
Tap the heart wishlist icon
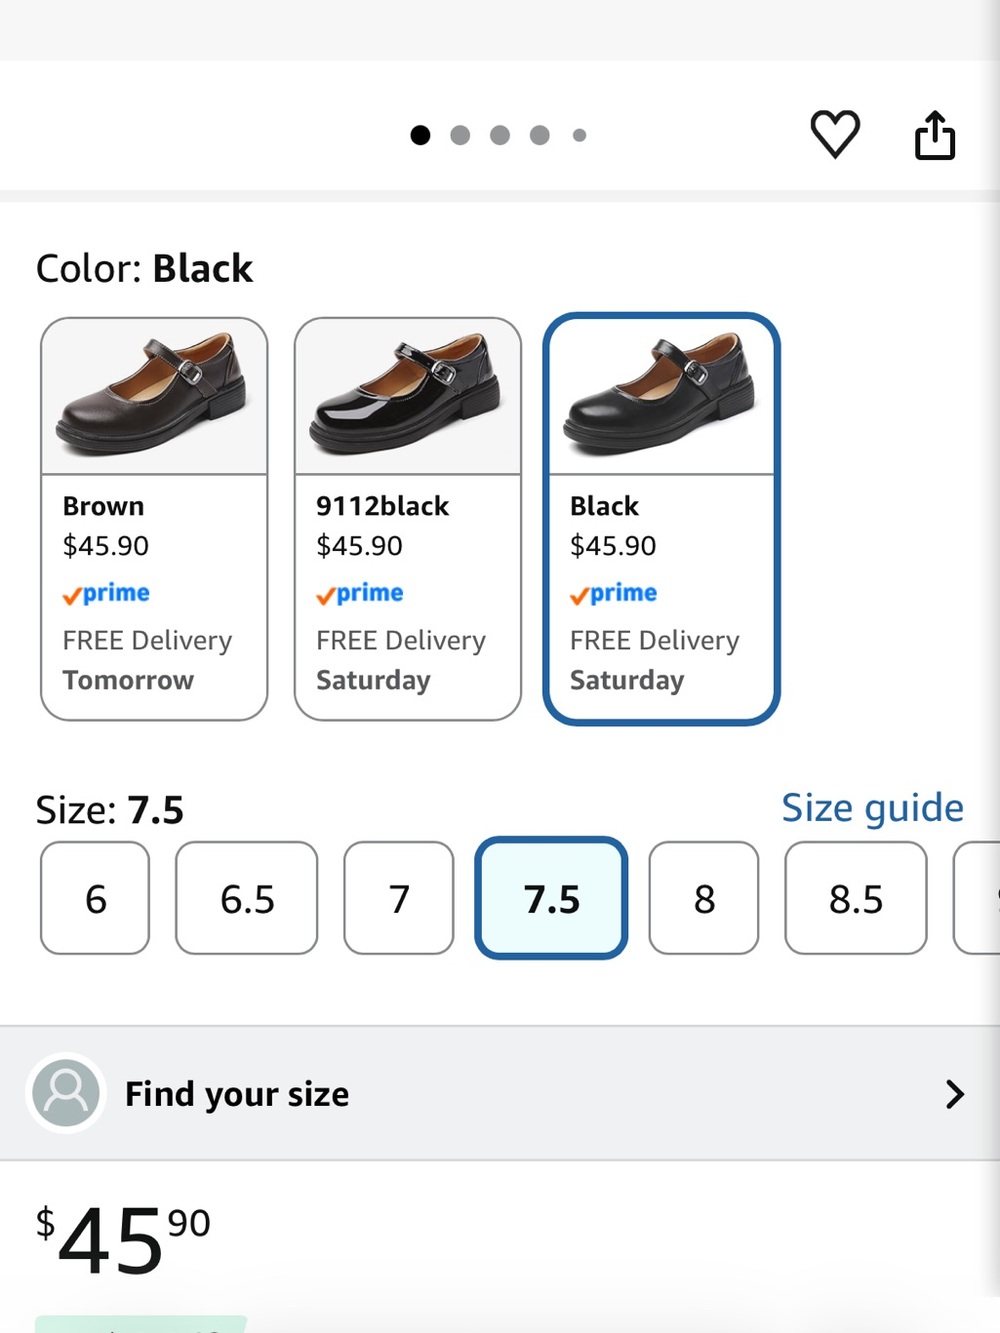click(x=835, y=134)
